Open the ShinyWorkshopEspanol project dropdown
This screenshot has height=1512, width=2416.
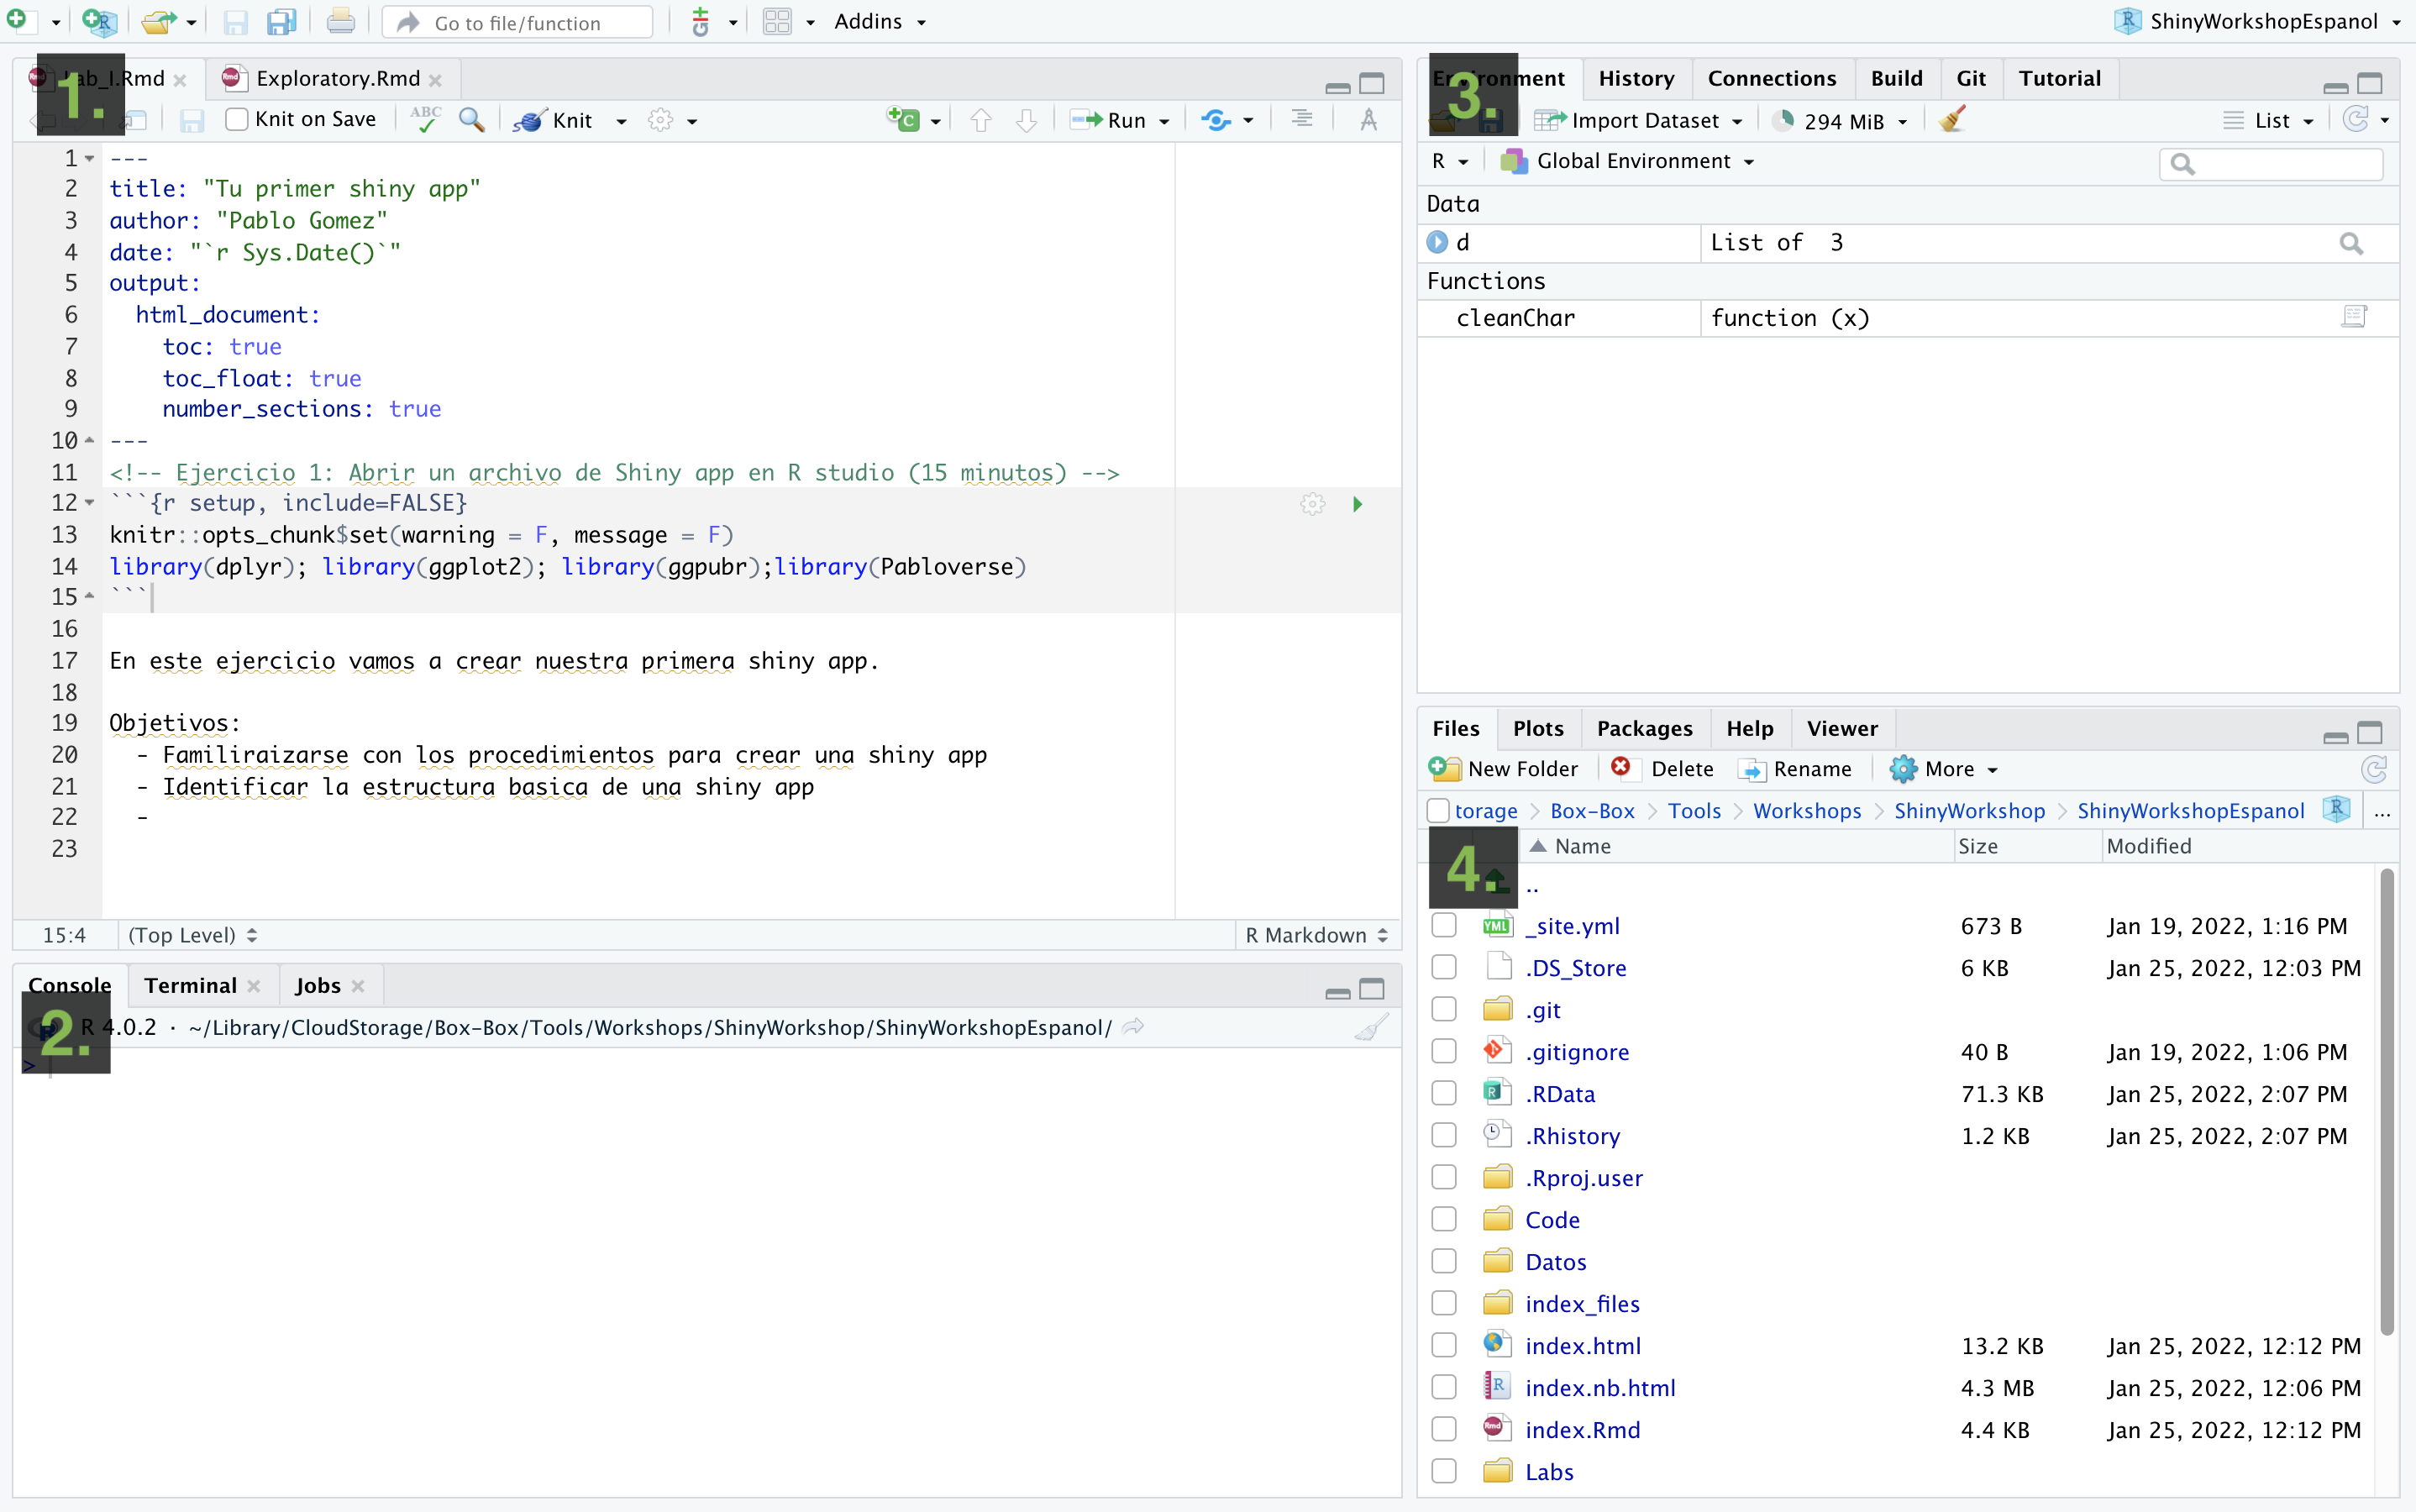pos(2257,21)
